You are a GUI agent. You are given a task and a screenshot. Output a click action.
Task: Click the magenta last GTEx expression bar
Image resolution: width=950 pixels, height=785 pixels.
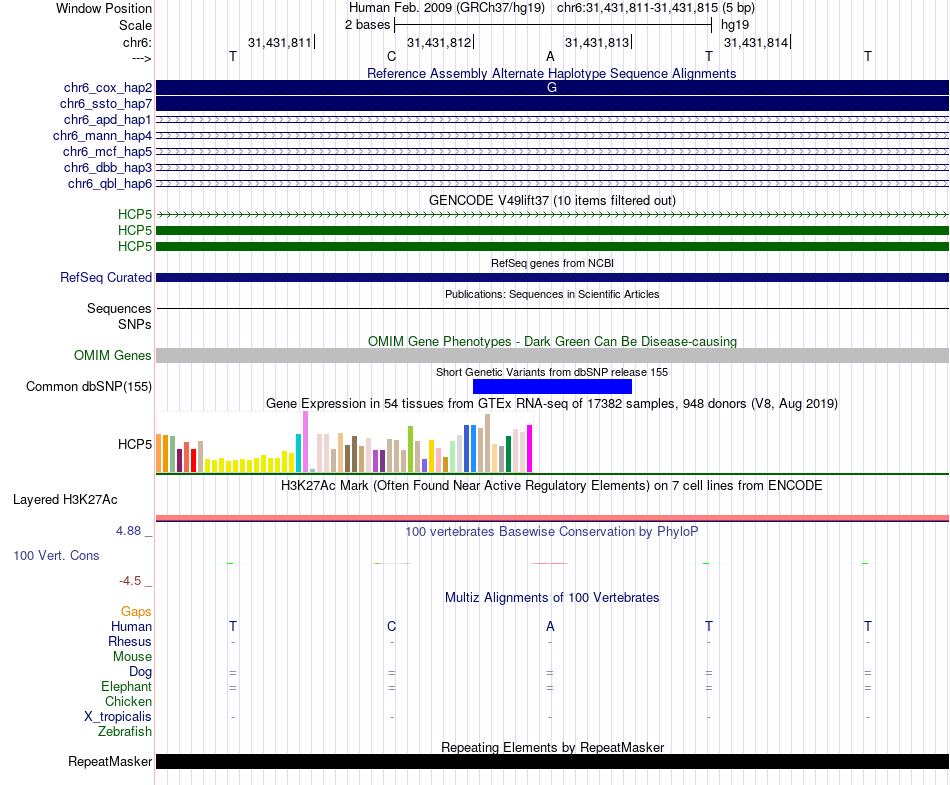click(x=530, y=448)
